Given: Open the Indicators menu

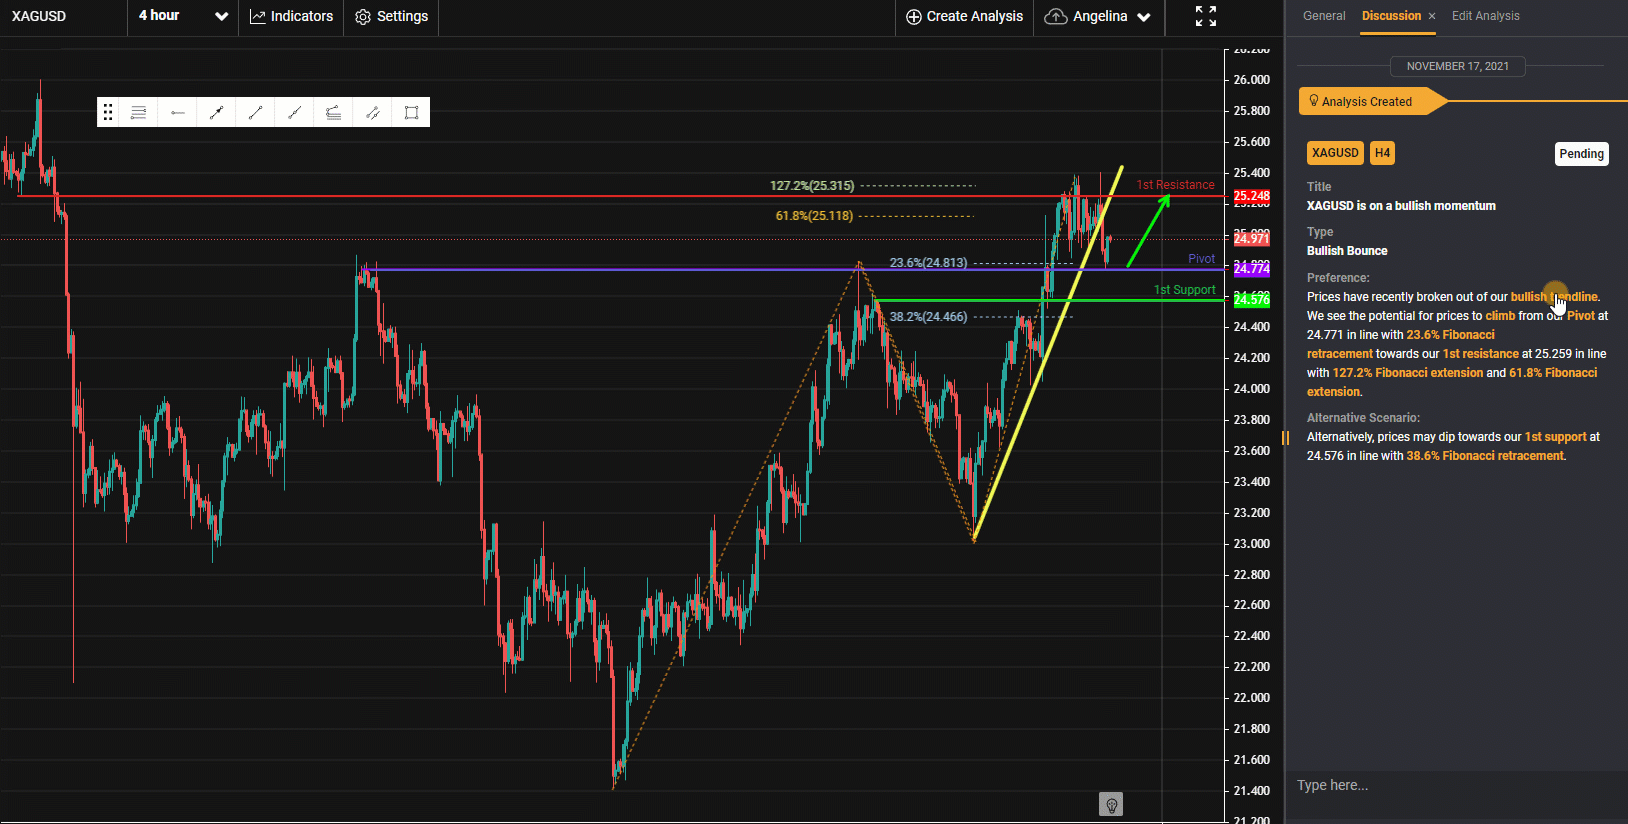Looking at the screenshot, I should tap(291, 16).
